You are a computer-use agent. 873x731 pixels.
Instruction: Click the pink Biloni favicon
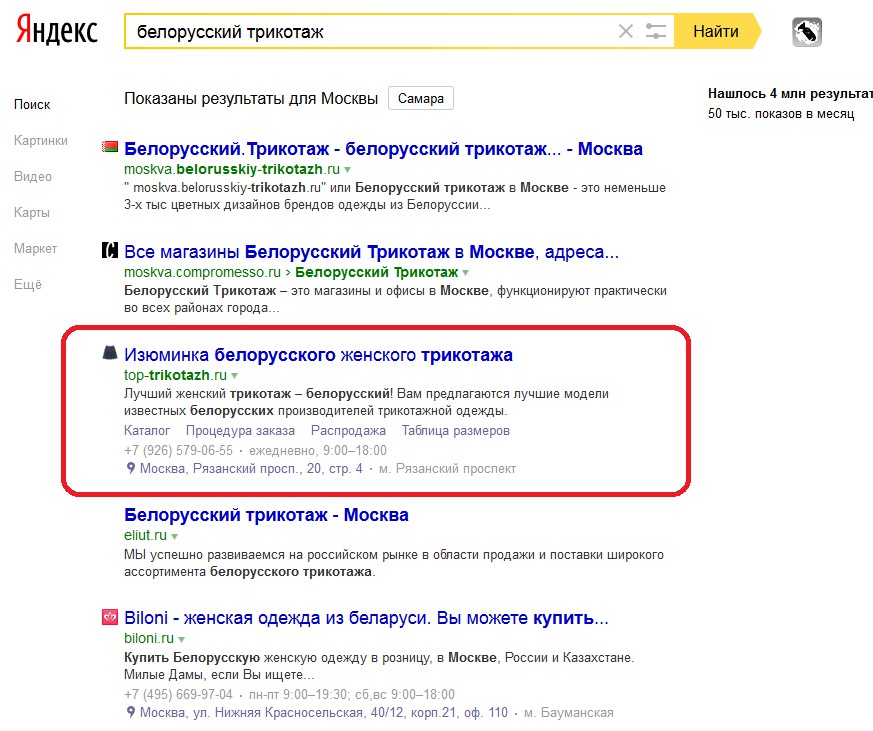110,617
